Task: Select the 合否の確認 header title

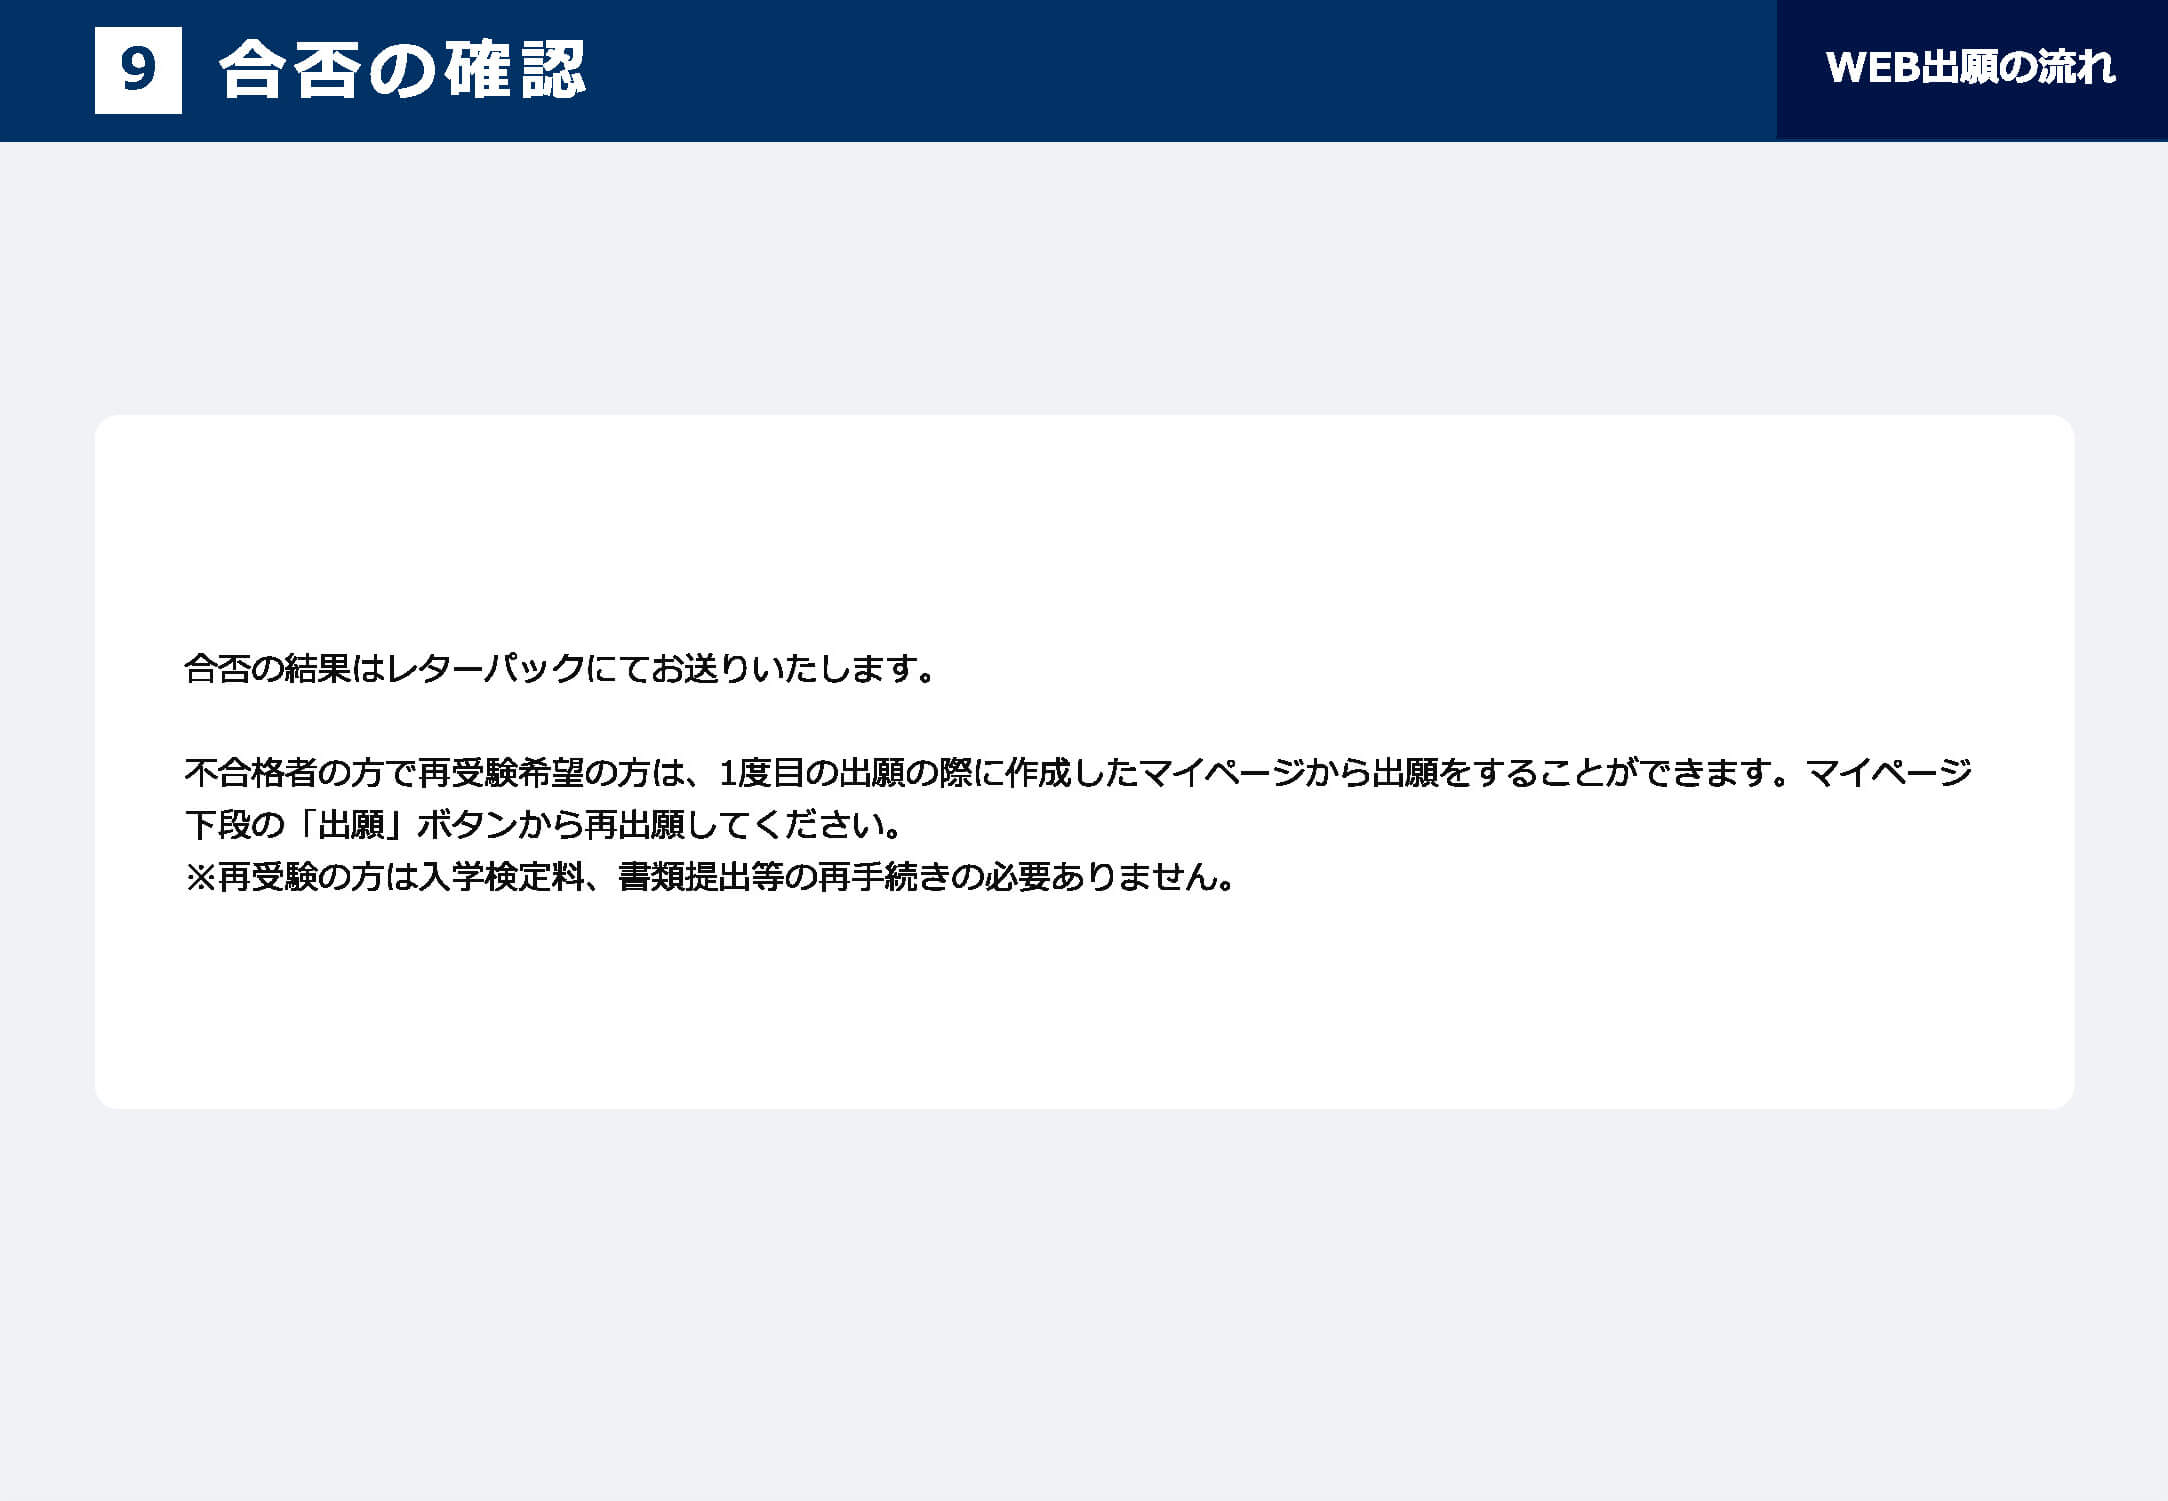Action: [x=402, y=70]
